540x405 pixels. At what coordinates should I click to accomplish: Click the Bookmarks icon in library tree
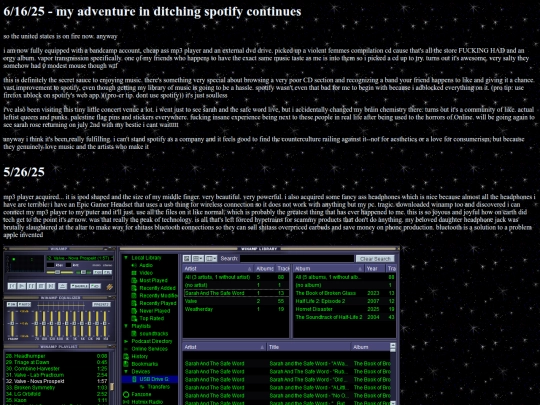pyautogui.click(x=126, y=364)
